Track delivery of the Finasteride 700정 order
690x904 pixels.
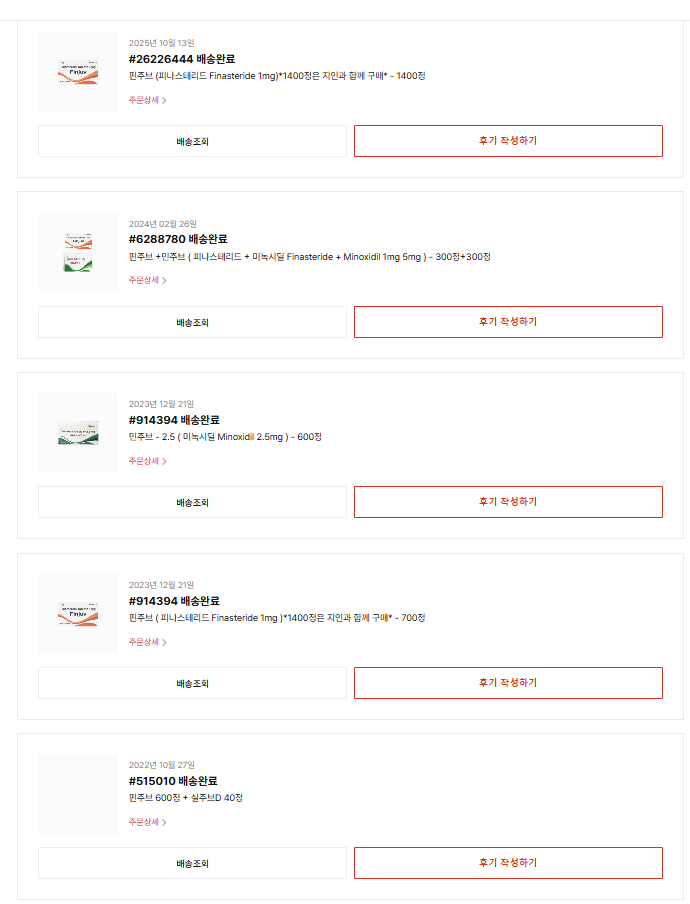[x=192, y=683]
